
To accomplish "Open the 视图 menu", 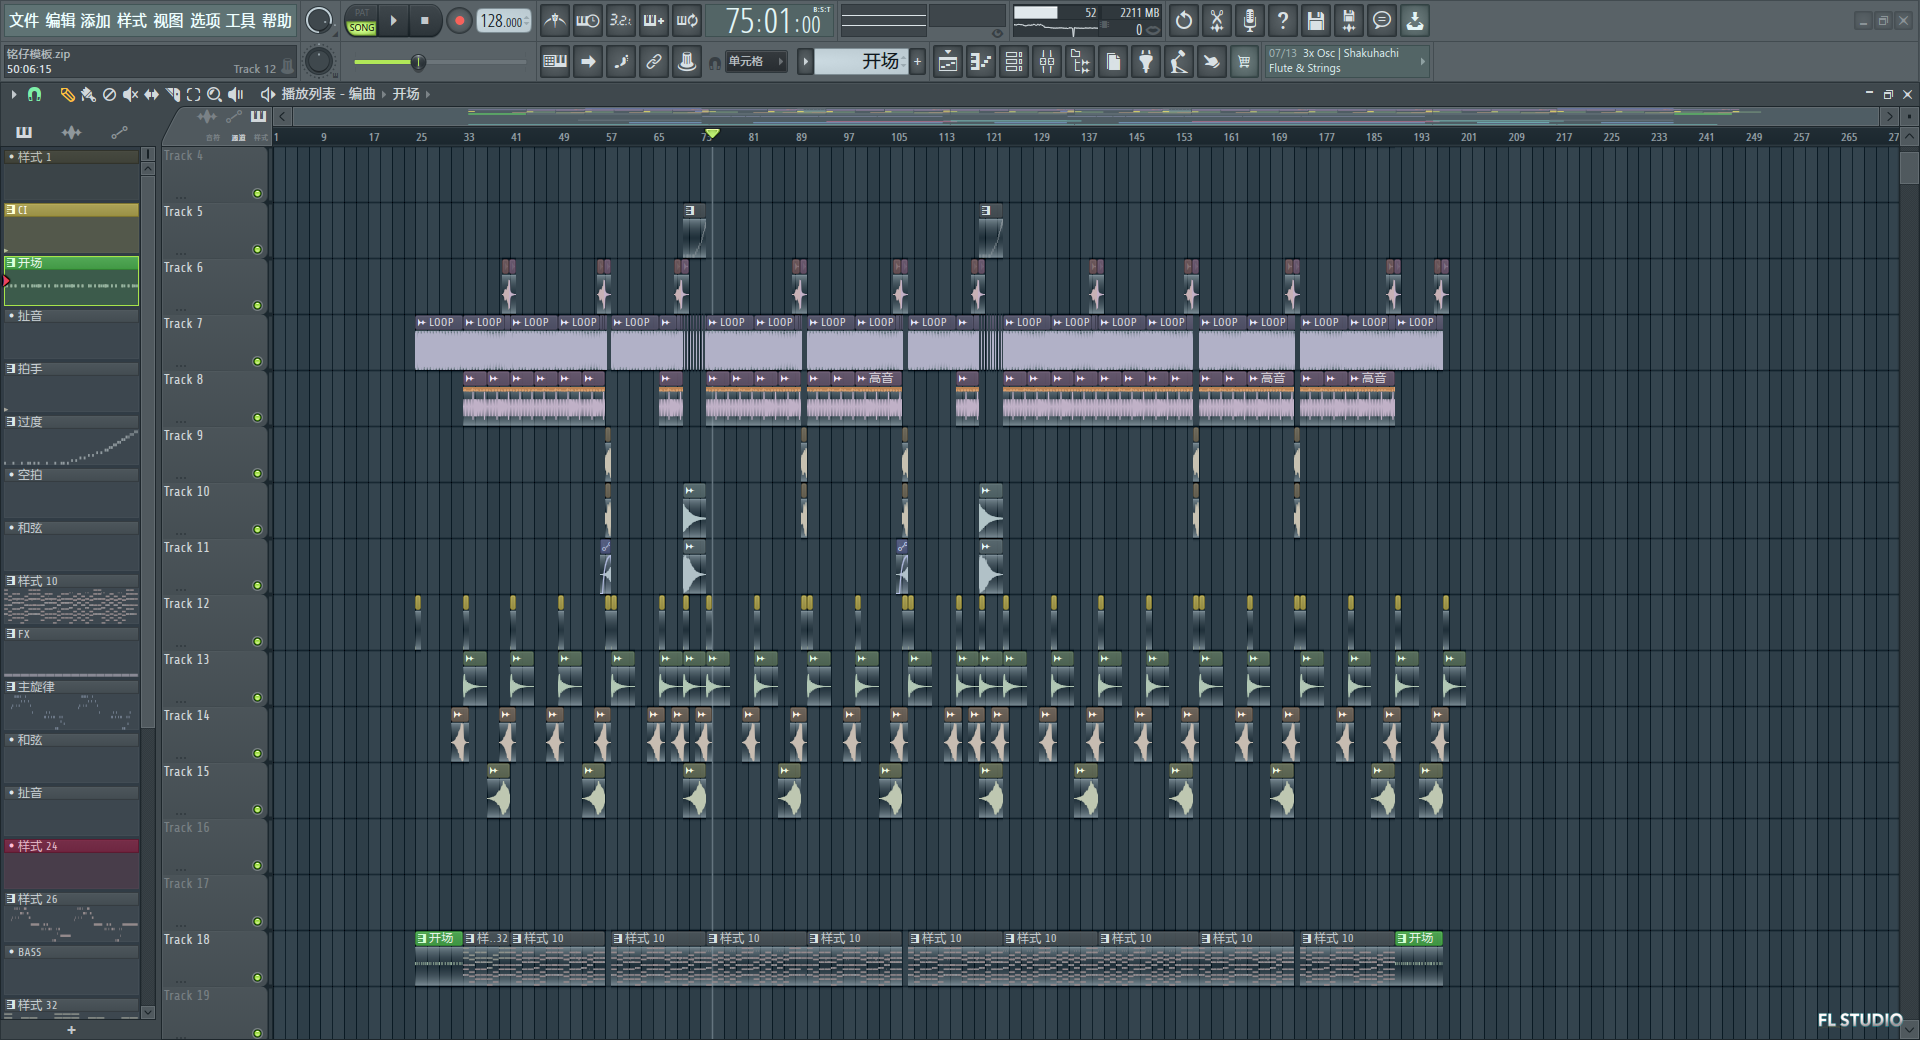I will 168,20.
